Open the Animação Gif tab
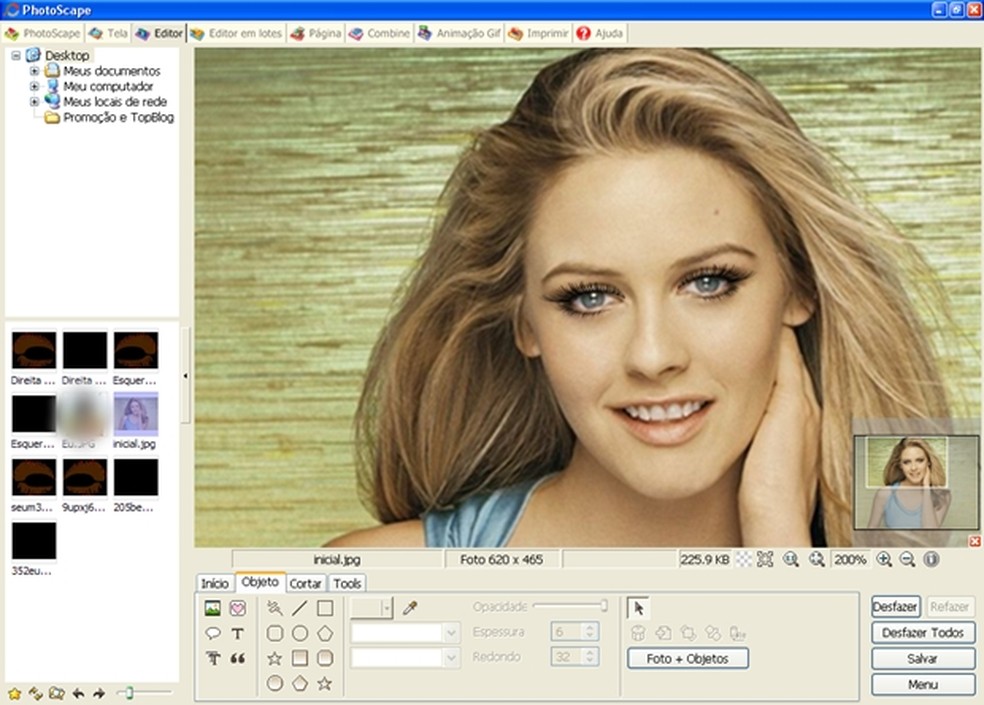This screenshot has width=984, height=705. click(x=459, y=33)
